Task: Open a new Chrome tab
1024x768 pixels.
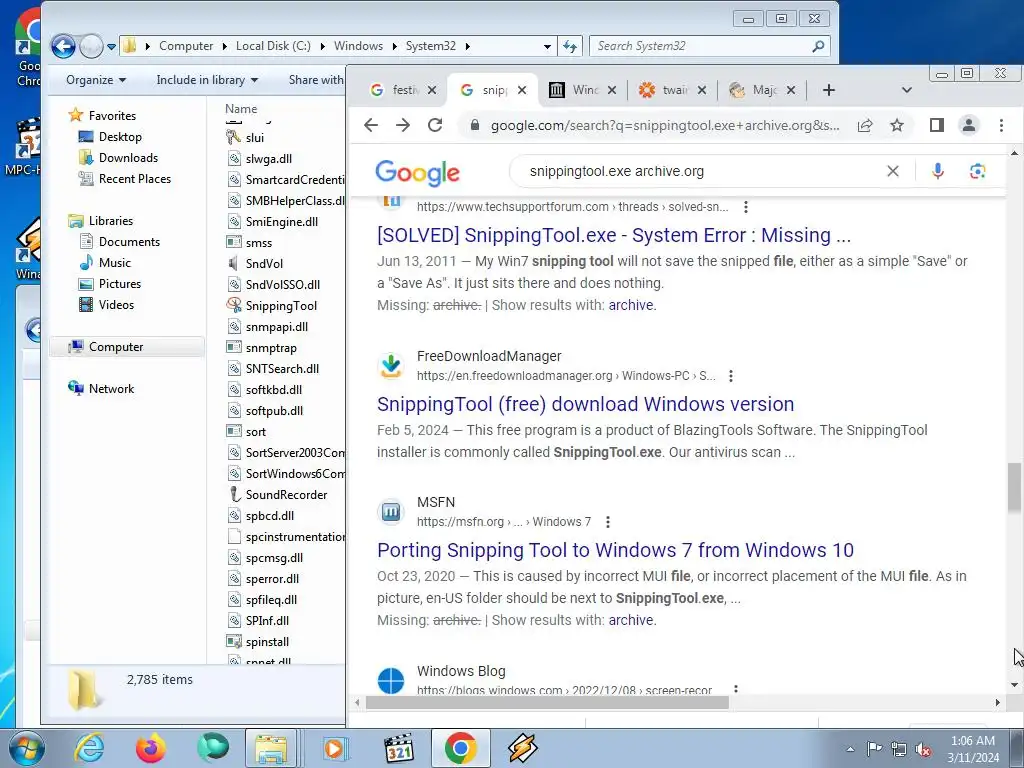Action: [829, 90]
